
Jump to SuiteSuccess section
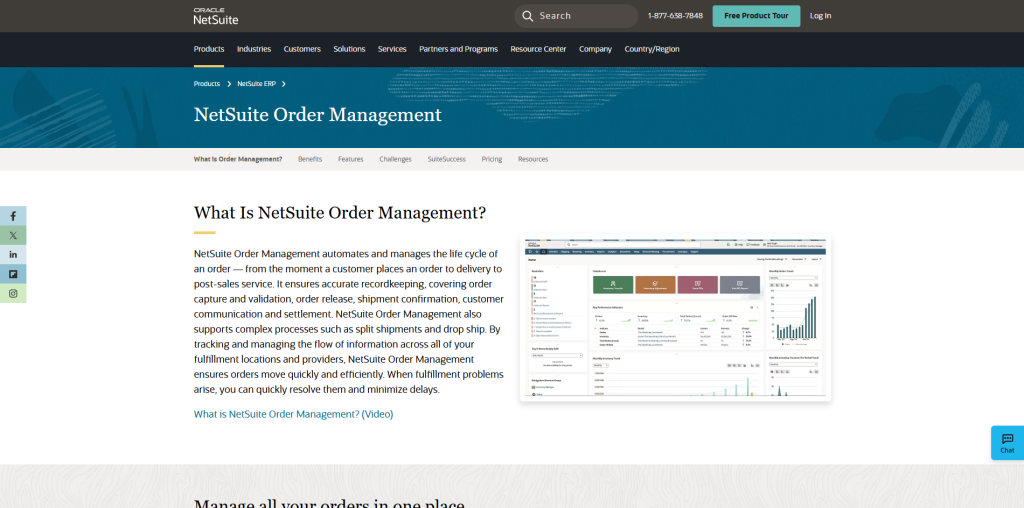447,159
